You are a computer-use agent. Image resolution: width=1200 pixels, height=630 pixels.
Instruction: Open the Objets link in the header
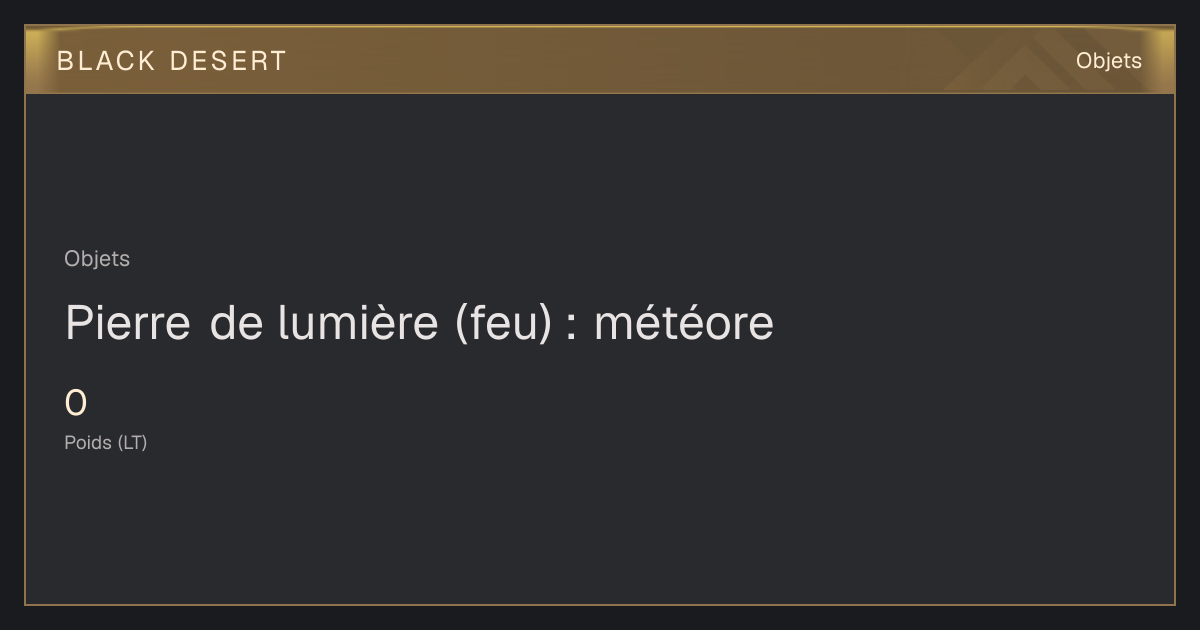click(x=1108, y=61)
